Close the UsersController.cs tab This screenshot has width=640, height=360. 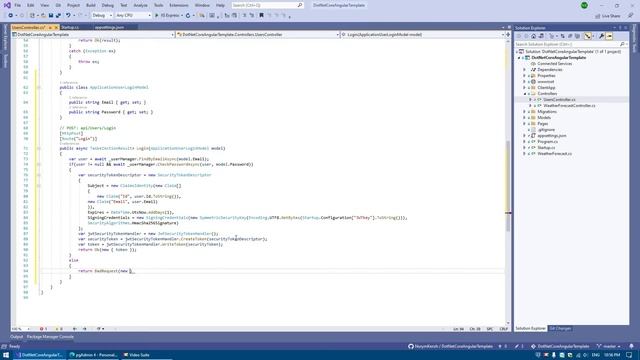pos(56,27)
